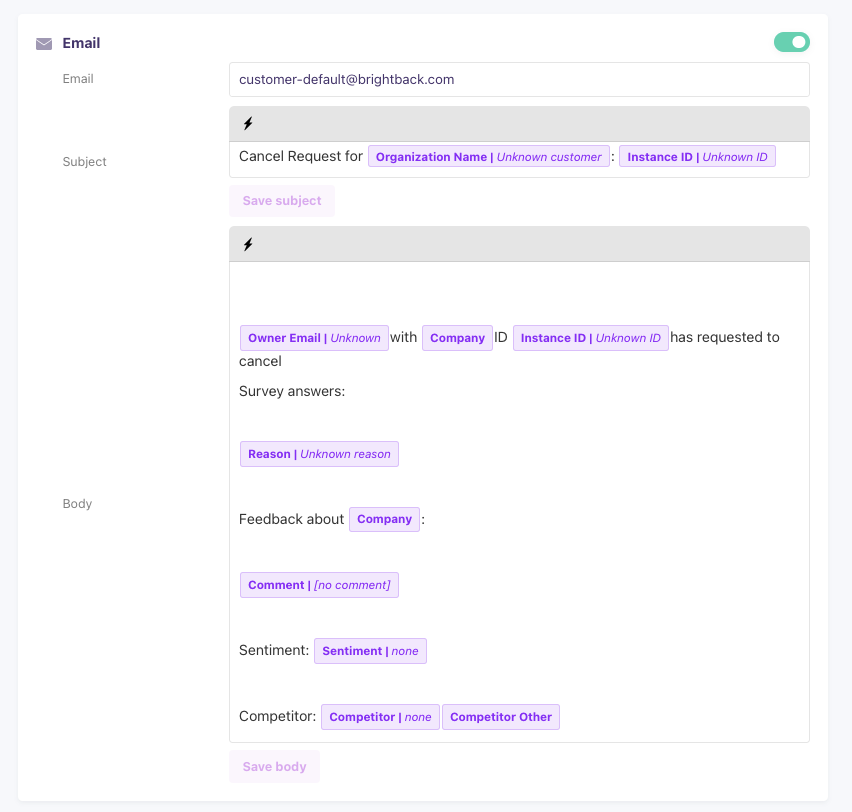Disable the Email channel toggle

pyautogui.click(x=791, y=43)
